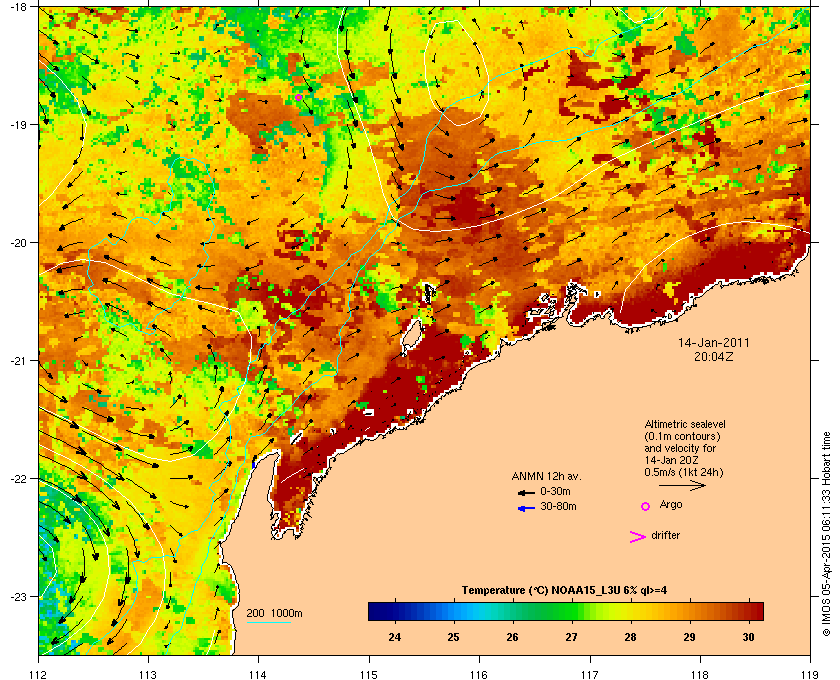The image size is (840, 680).
Task: Click the longitude axis label 116
Action: point(479,674)
